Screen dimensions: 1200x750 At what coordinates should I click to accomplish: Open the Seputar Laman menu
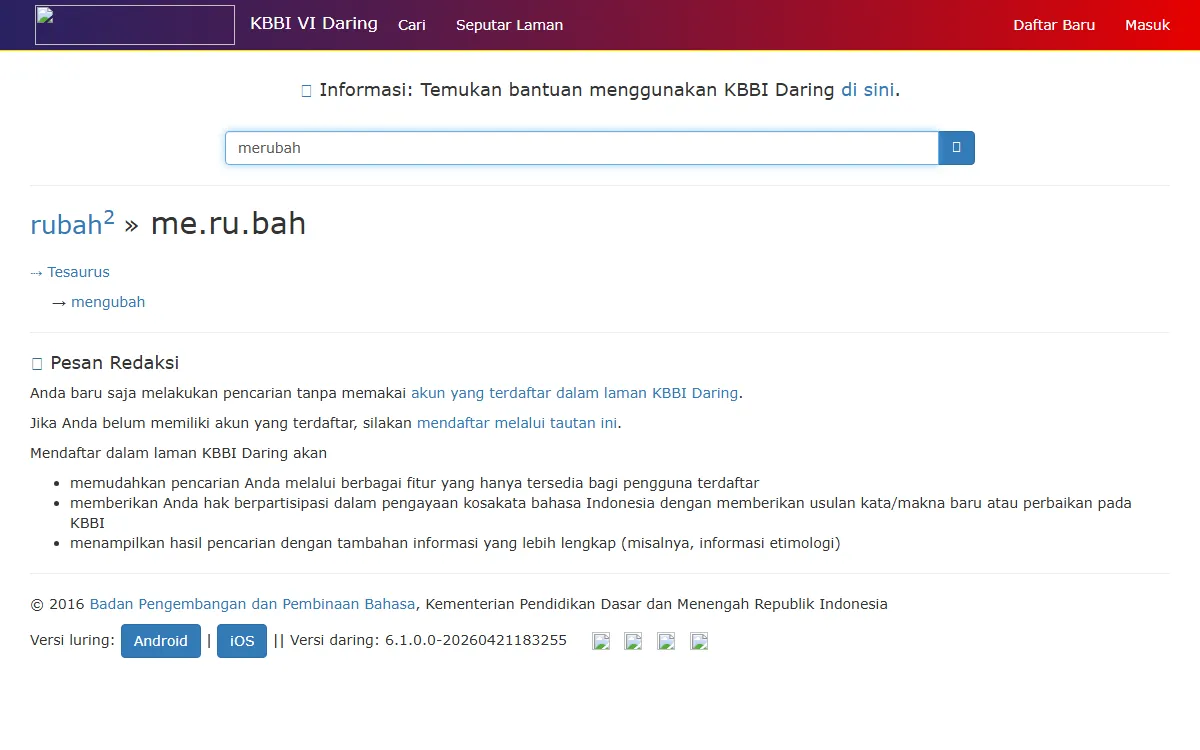(x=509, y=25)
